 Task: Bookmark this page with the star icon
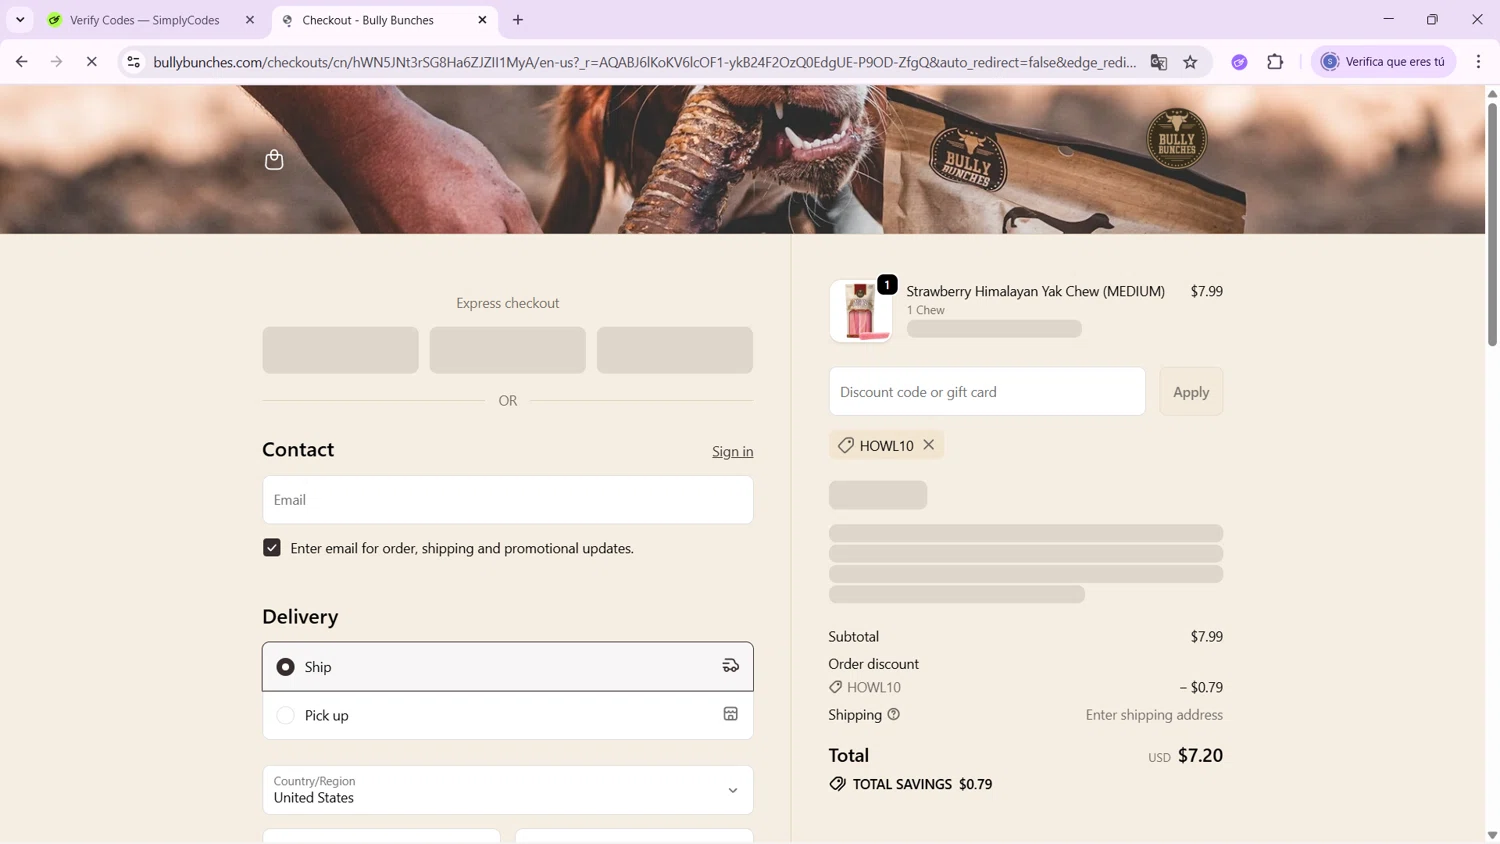point(1190,62)
